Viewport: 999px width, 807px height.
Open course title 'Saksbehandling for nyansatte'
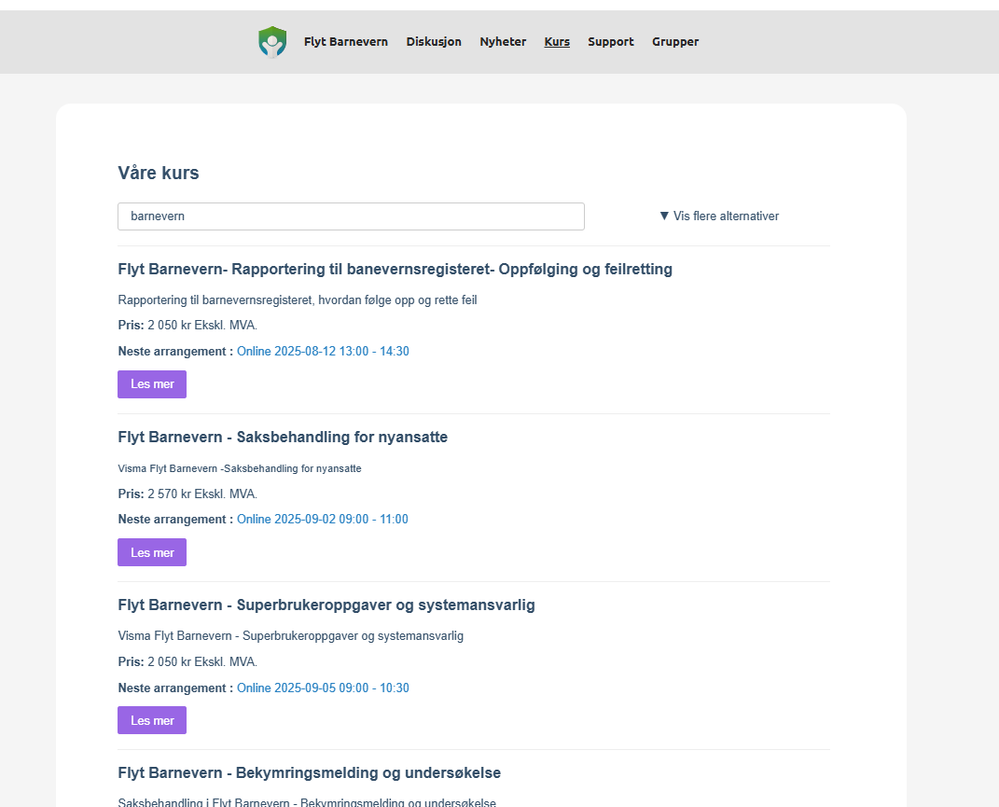tap(283, 437)
